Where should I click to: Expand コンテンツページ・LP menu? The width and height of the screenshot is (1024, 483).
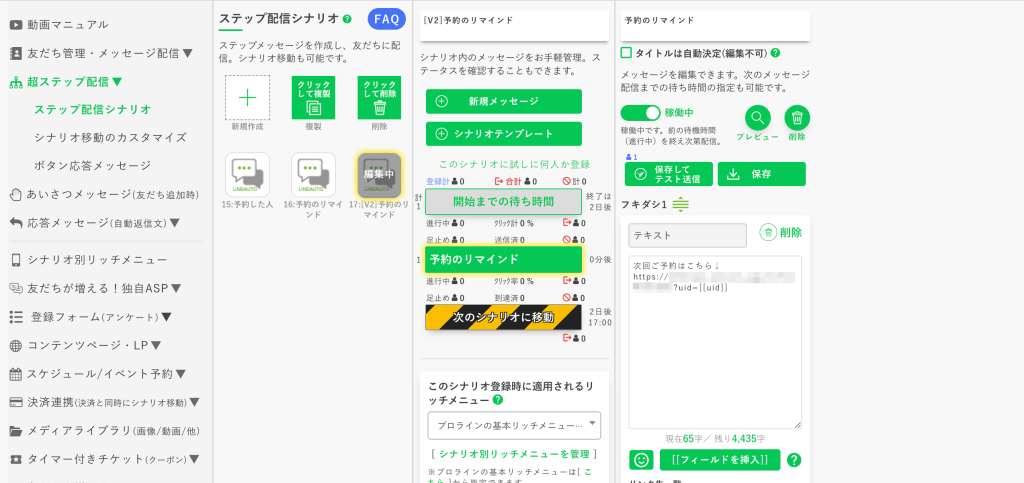[x=86, y=345]
